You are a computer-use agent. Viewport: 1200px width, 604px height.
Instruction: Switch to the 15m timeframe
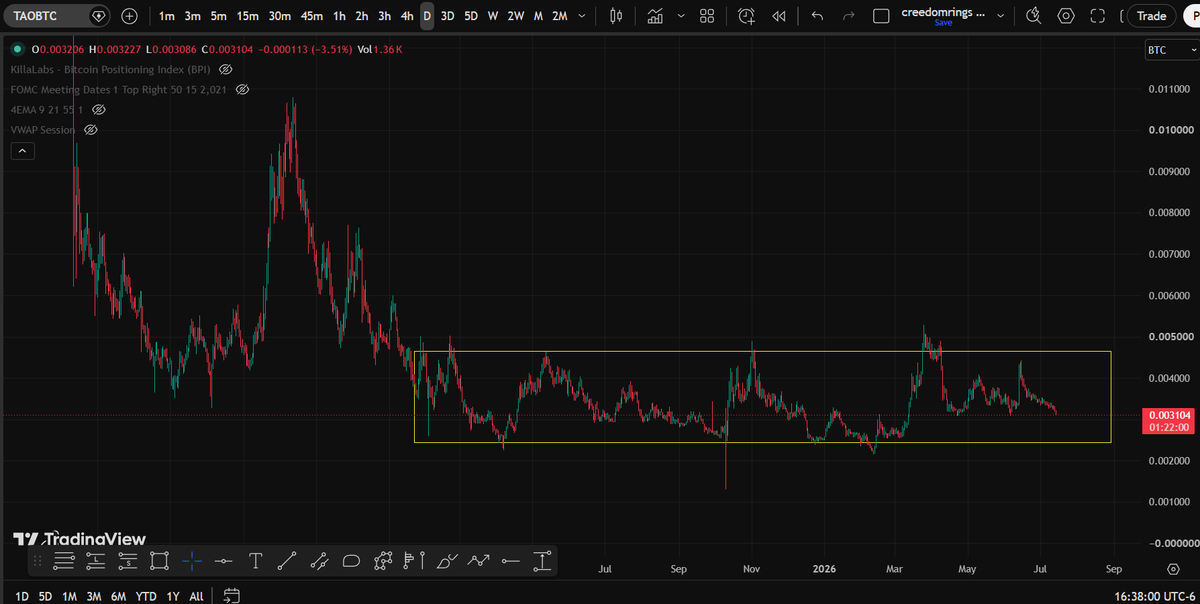click(248, 16)
